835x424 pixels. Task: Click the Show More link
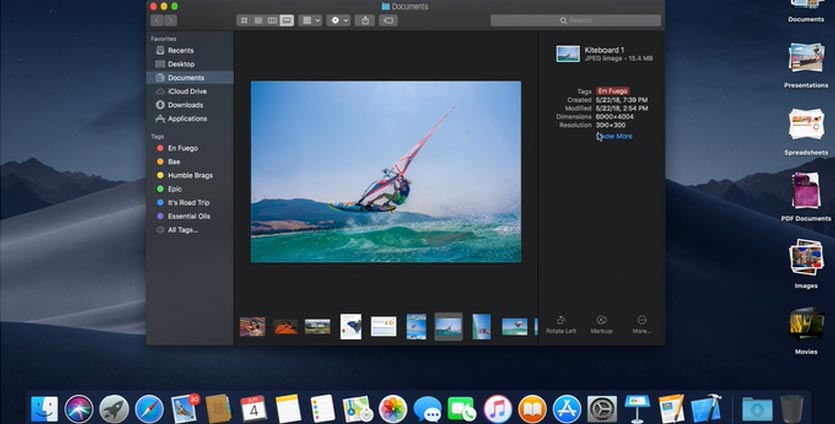(x=614, y=136)
